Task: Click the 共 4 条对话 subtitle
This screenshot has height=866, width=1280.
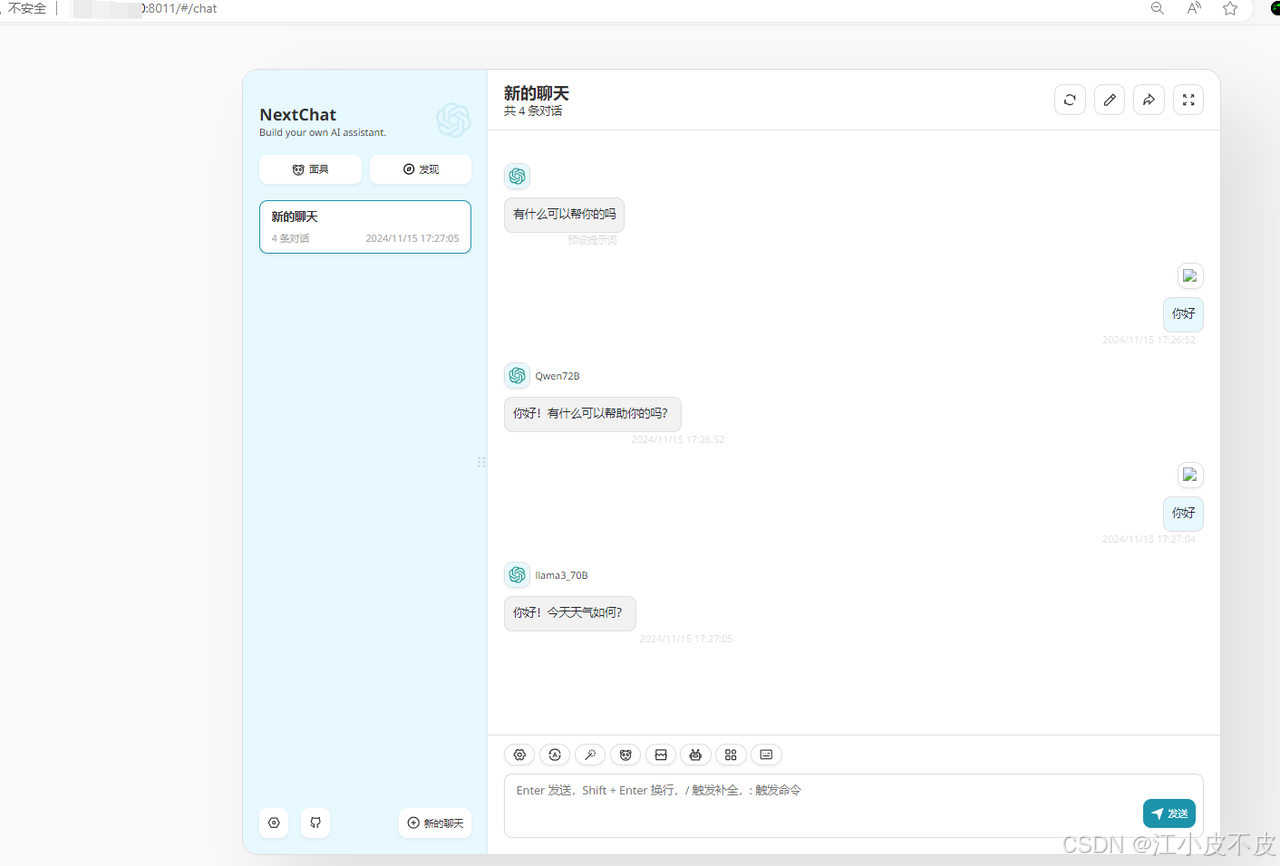Action: [x=533, y=111]
